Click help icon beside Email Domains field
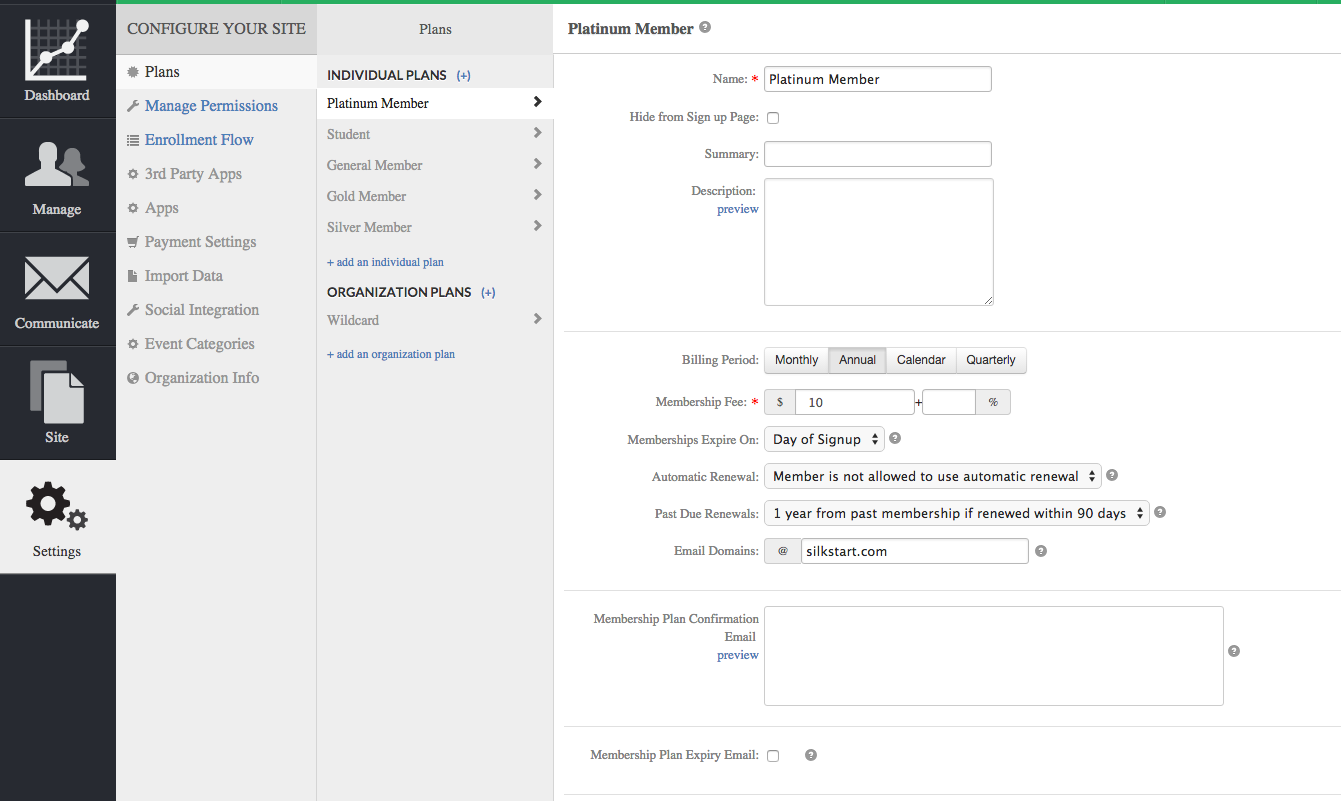 pyautogui.click(x=1041, y=551)
